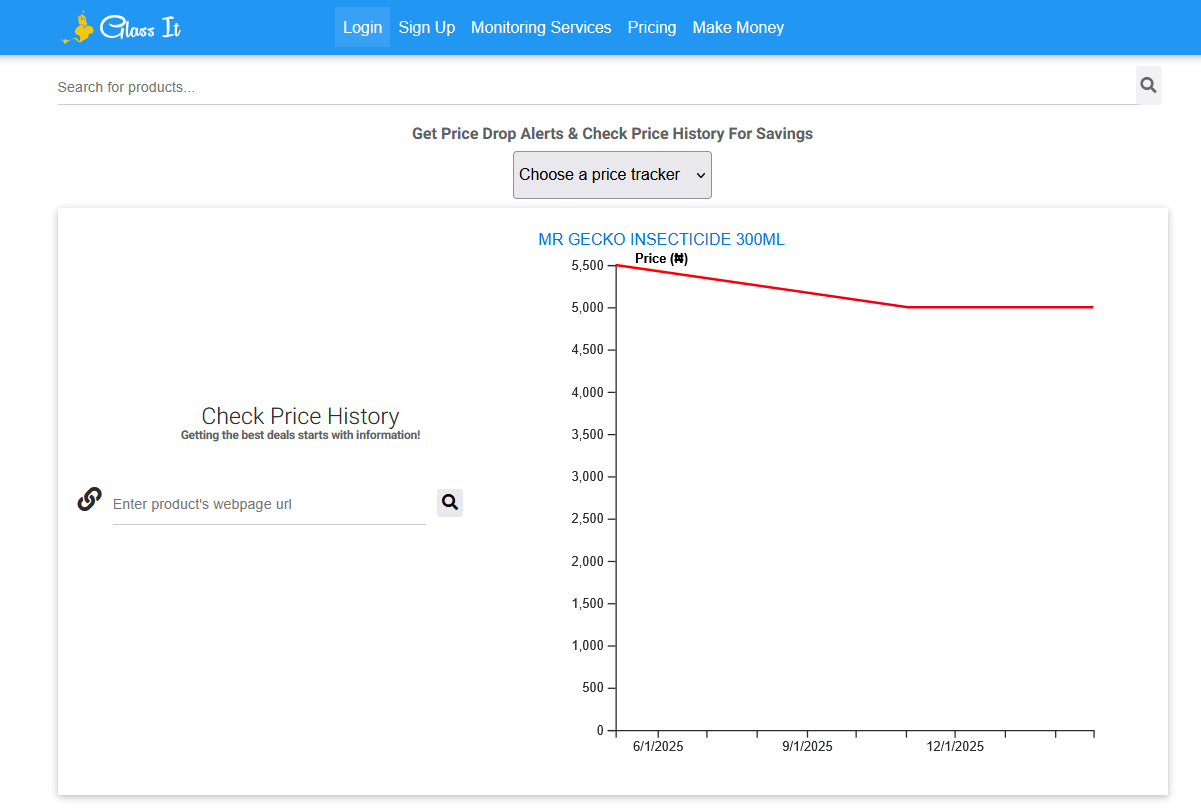Click the Get Price Drop Alerts heading text
1201x808 pixels.
point(612,133)
